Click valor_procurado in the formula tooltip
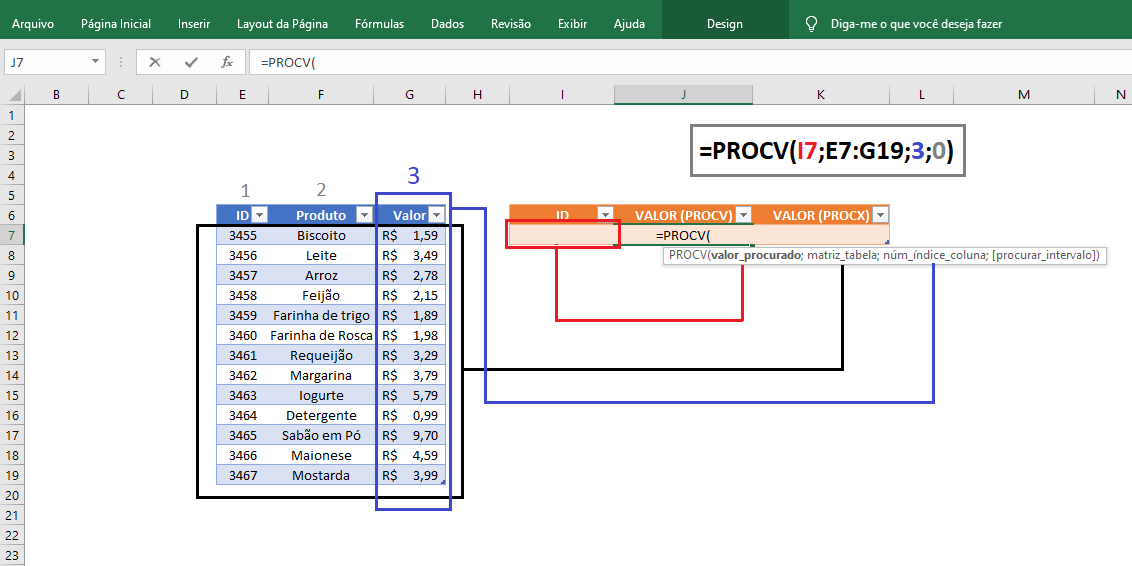This screenshot has height=566, width=1132. click(x=756, y=255)
